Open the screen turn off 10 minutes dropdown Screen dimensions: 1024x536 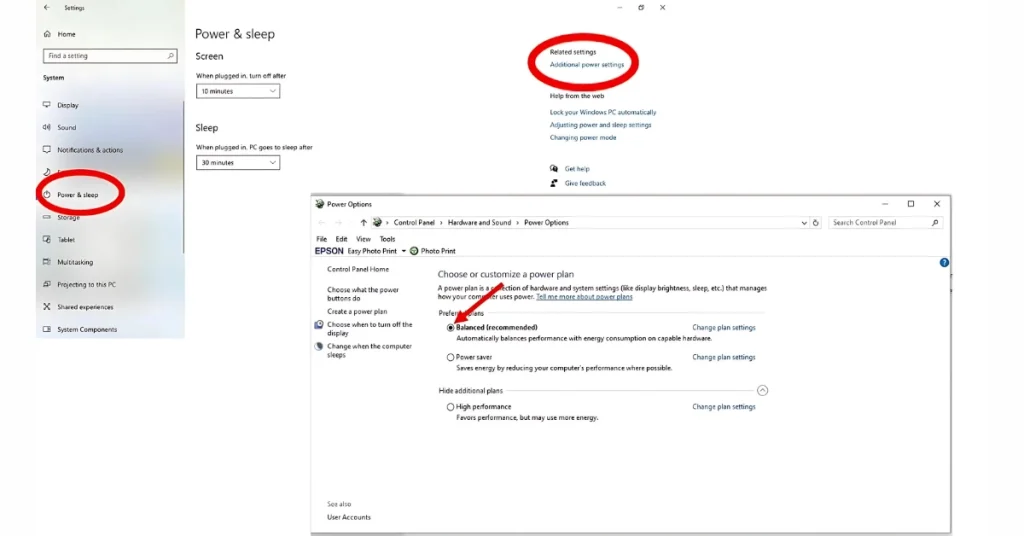(238, 91)
